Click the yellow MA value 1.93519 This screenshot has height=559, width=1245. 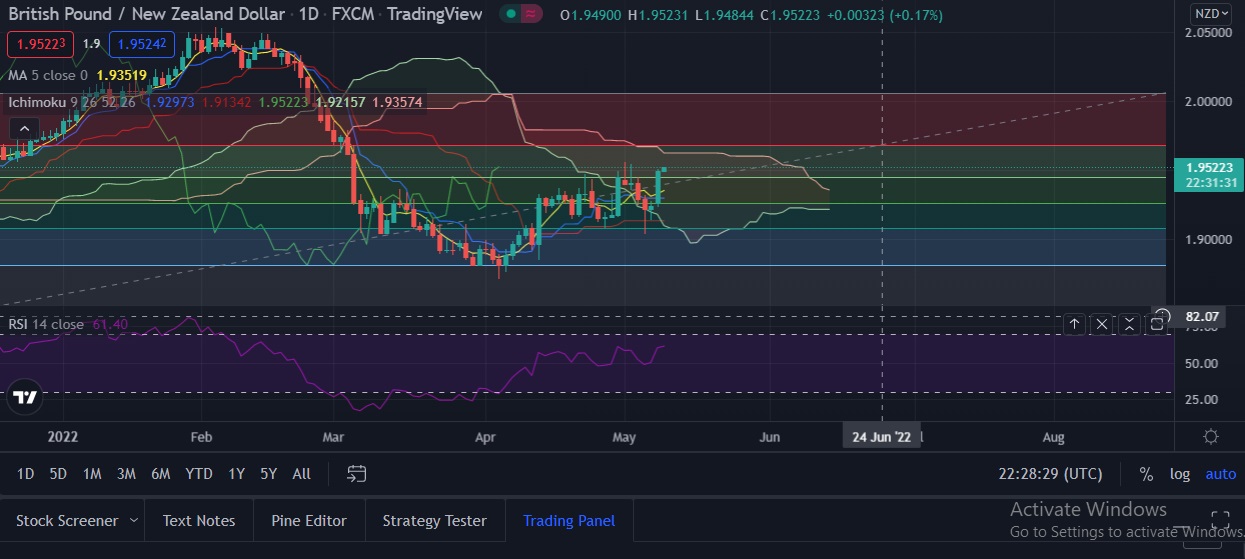pos(121,75)
